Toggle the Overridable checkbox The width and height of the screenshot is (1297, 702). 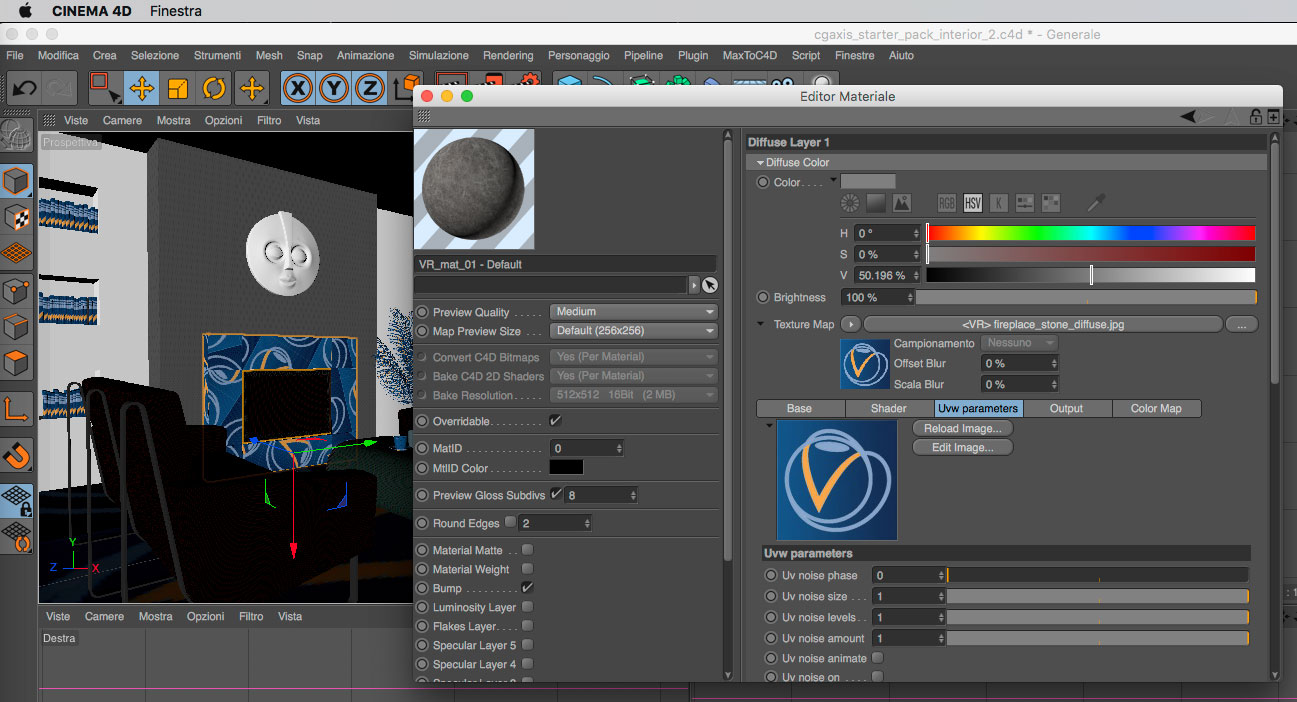point(555,421)
